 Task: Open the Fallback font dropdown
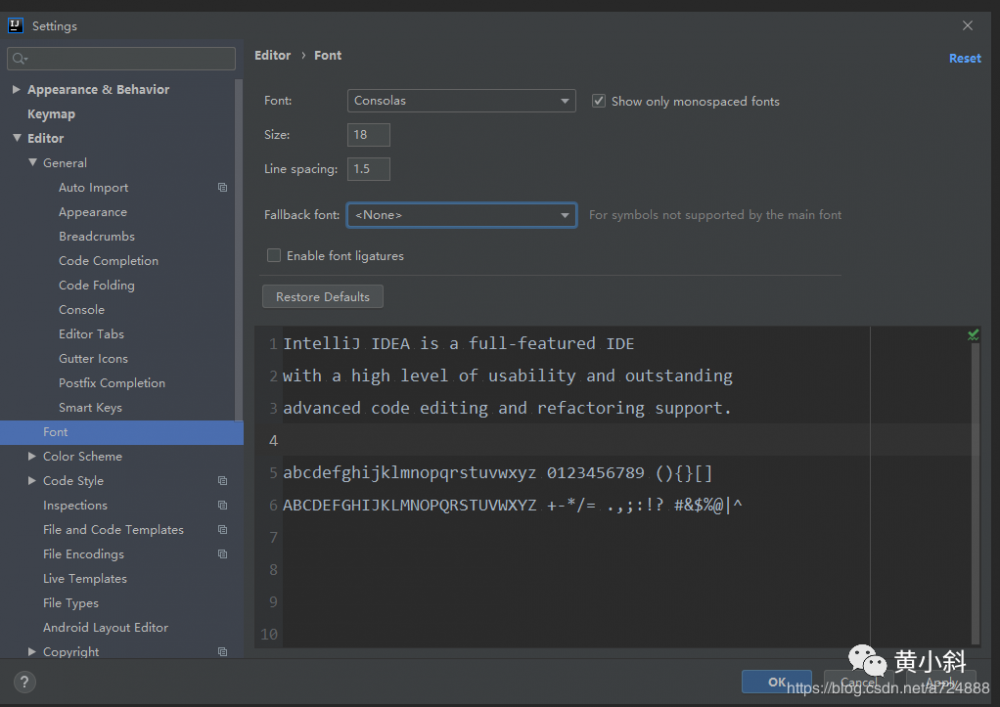click(x=461, y=215)
